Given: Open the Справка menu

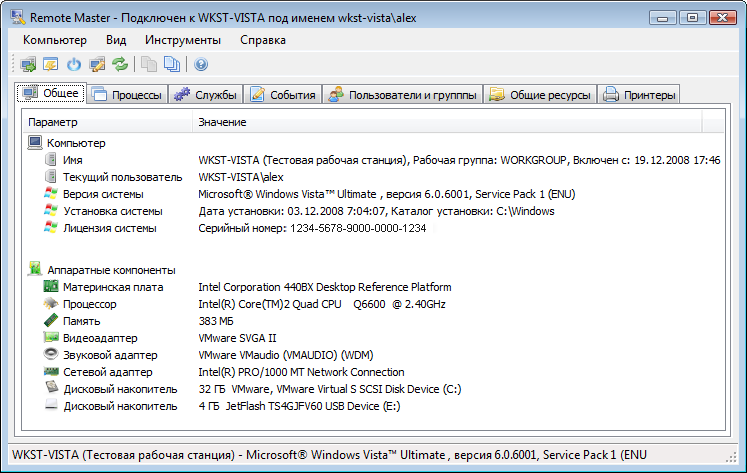Looking at the screenshot, I should (262, 40).
